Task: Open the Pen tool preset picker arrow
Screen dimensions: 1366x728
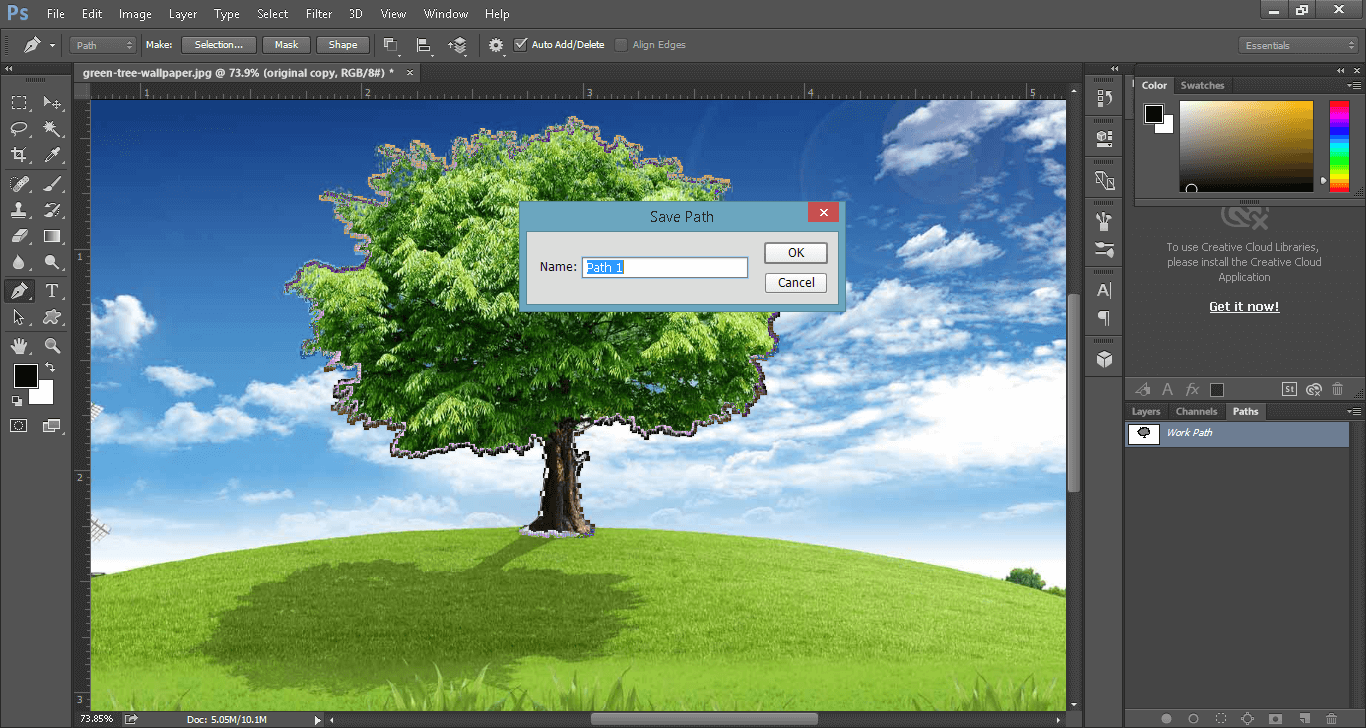Action: tap(52, 46)
